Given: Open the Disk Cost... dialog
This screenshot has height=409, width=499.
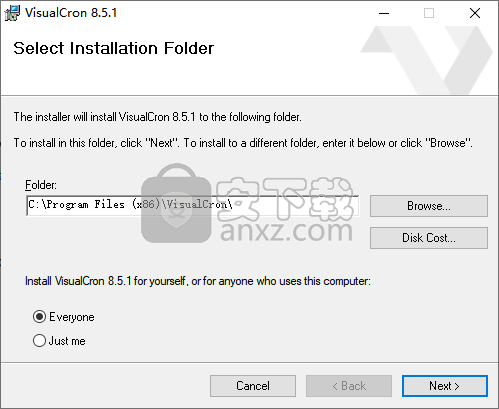Looking at the screenshot, I should pyautogui.click(x=429, y=238).
